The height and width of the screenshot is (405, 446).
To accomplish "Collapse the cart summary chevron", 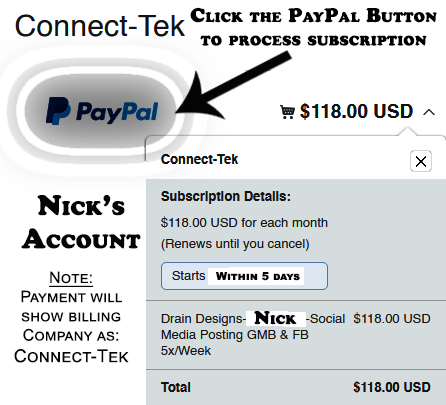I will tap(429, 112).
